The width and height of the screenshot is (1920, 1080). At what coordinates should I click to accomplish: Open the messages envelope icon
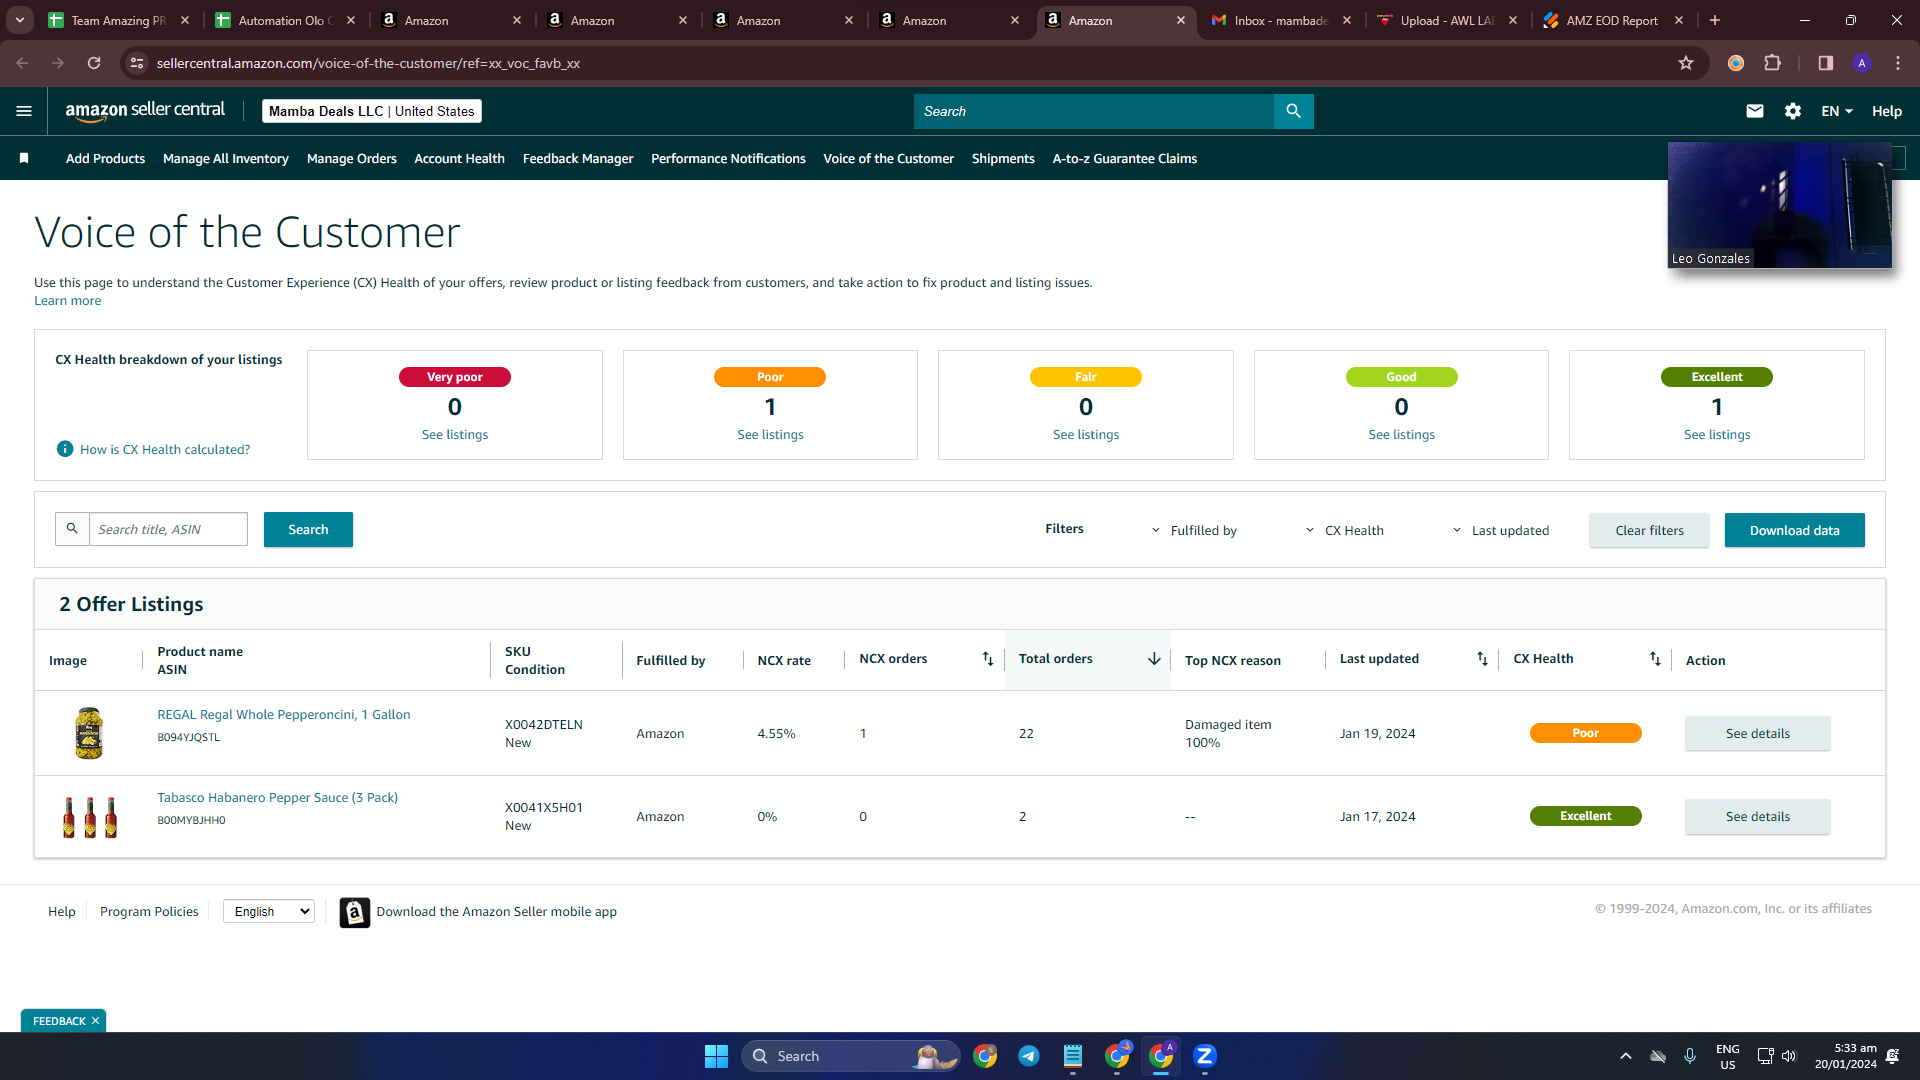point(1755,111)
